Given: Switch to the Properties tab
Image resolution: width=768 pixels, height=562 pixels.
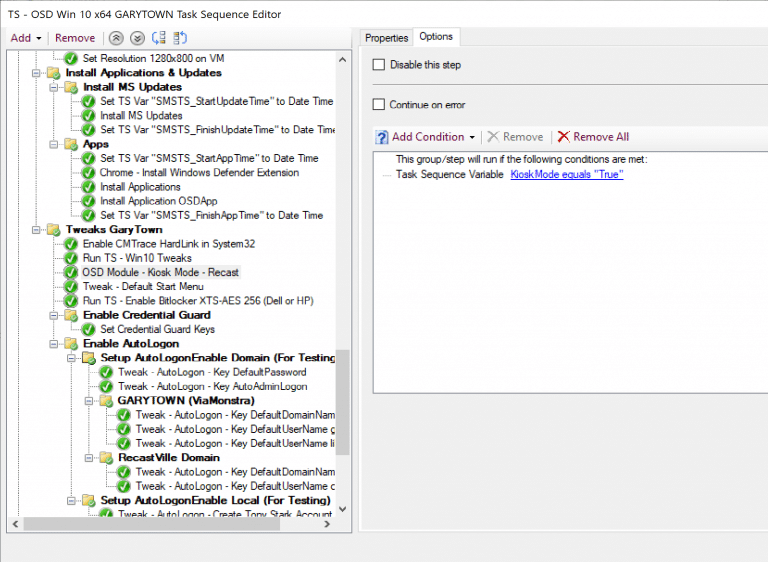Looking at the screenshot, I should pyautogui.click(x=386, y=38).
